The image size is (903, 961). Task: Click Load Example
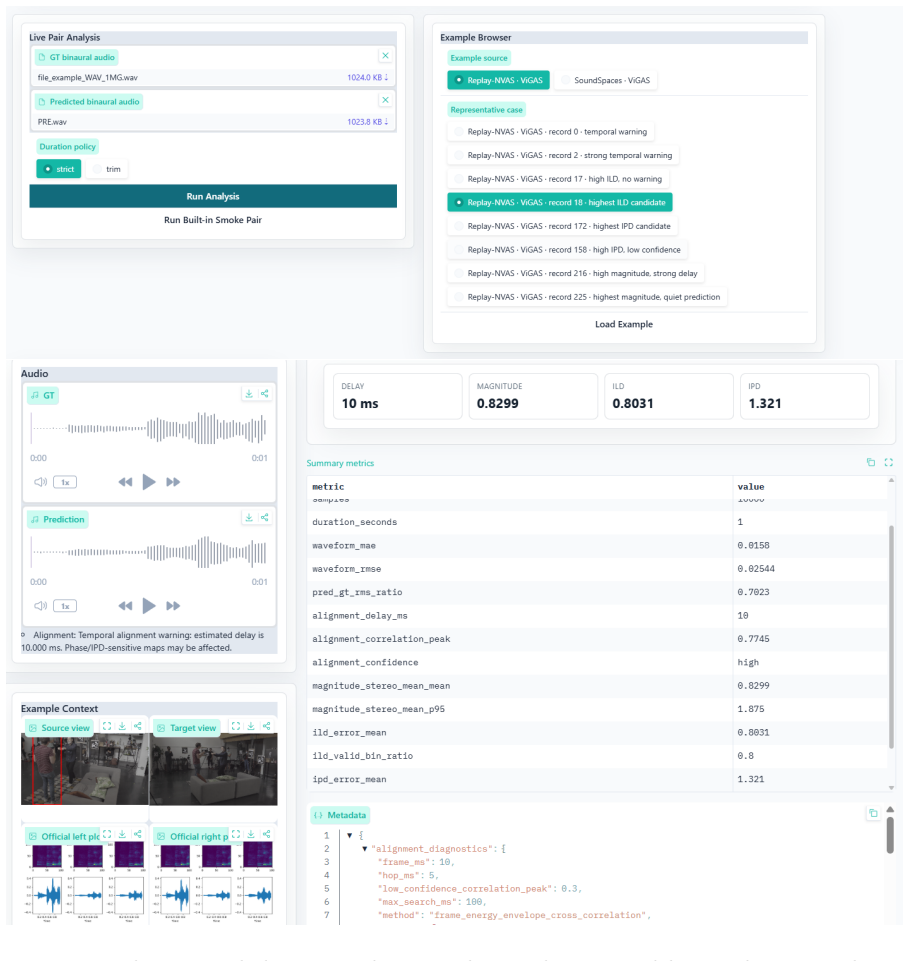coord(623,324)
